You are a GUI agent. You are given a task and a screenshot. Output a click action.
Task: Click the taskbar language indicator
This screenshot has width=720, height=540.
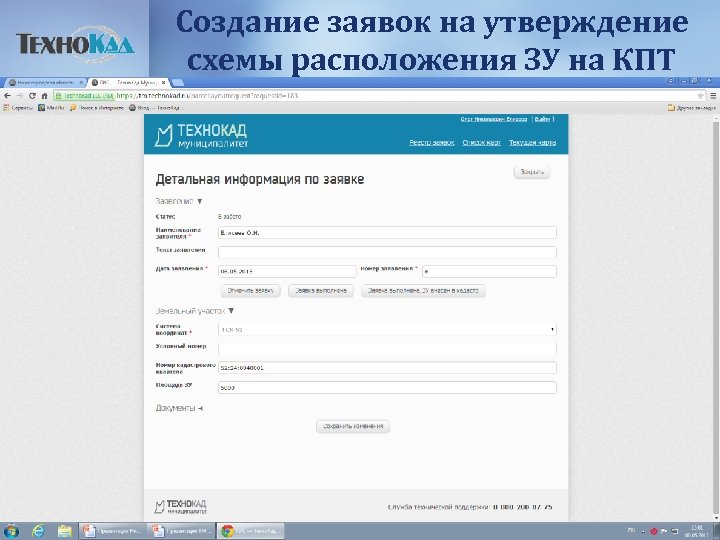631,531
